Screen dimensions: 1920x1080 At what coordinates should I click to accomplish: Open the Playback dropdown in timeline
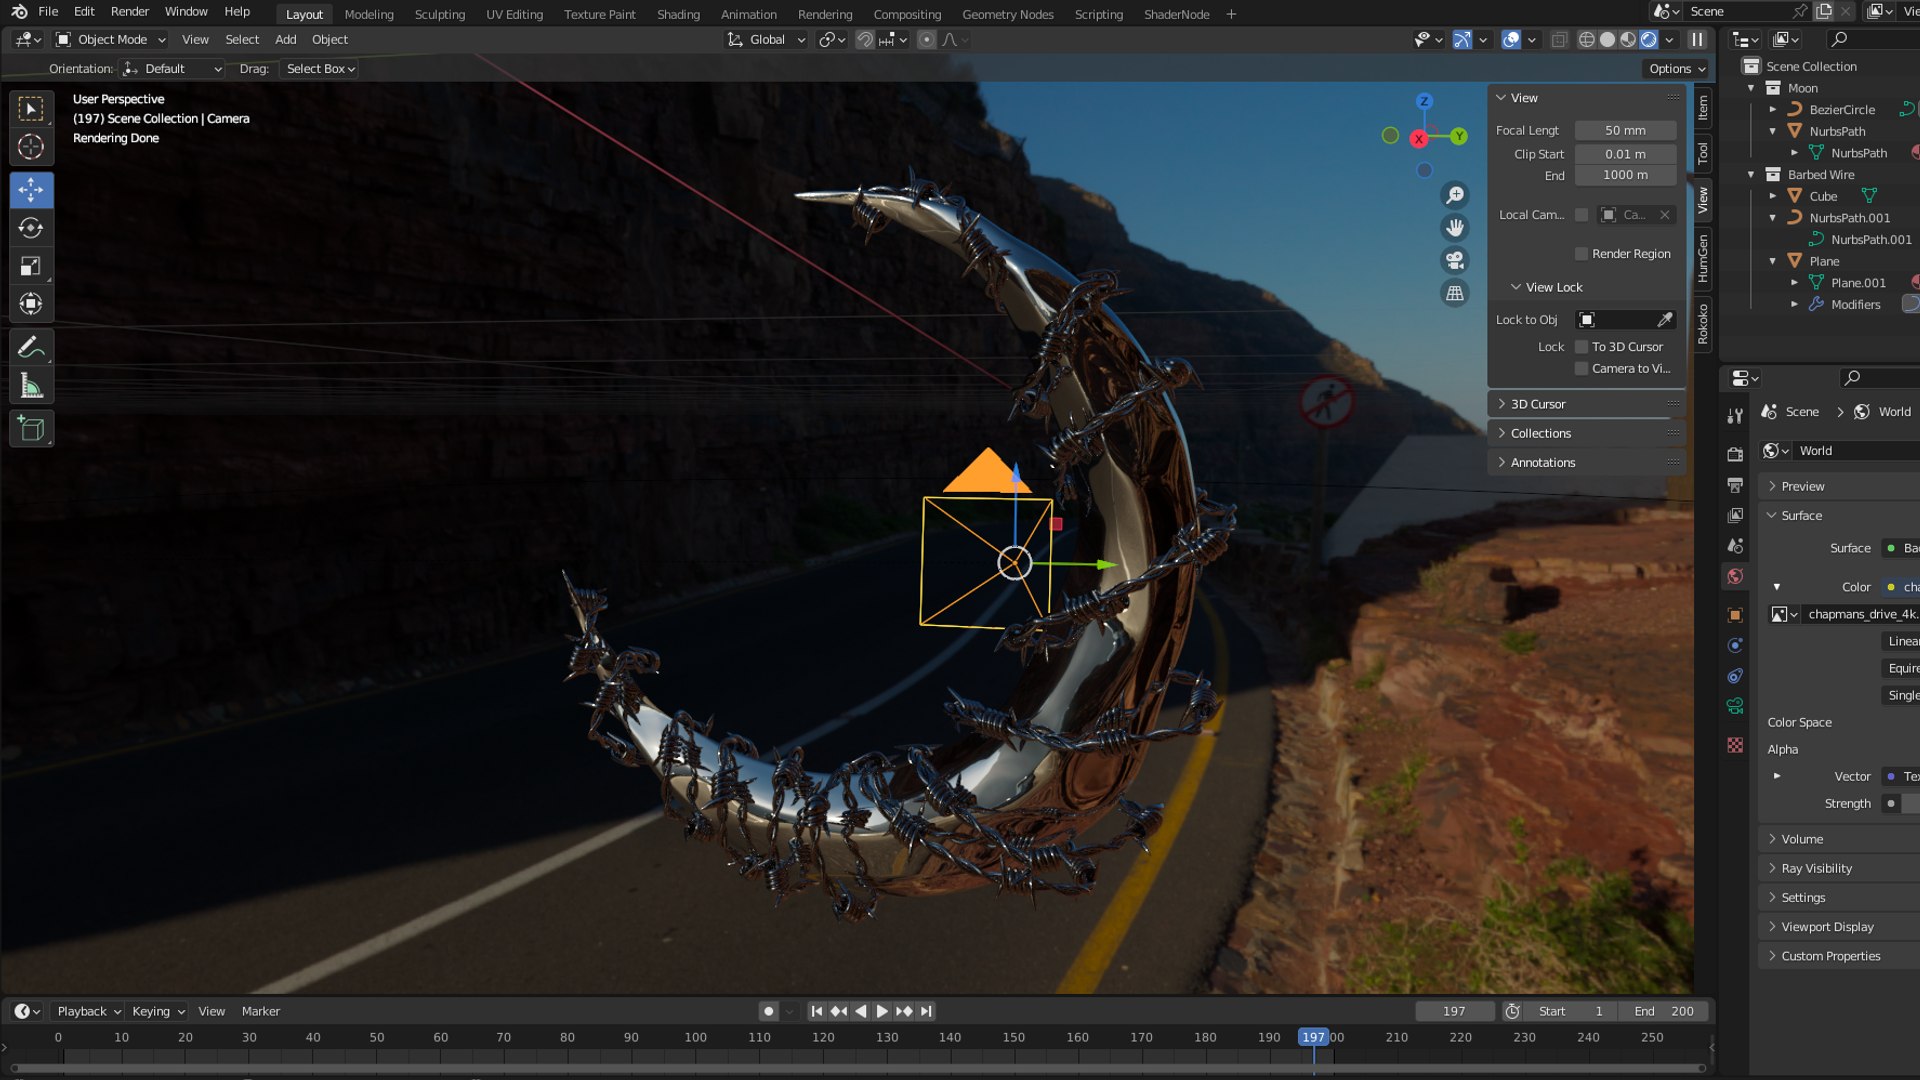(x=88, y=1012)
